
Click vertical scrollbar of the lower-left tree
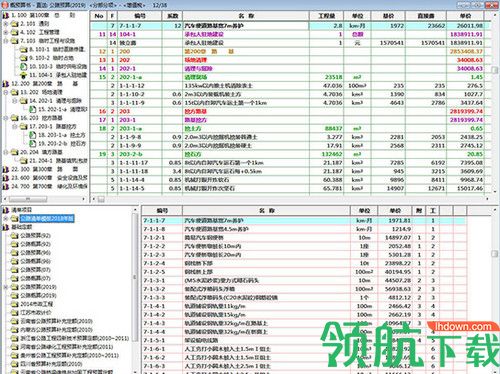[135, 290]
